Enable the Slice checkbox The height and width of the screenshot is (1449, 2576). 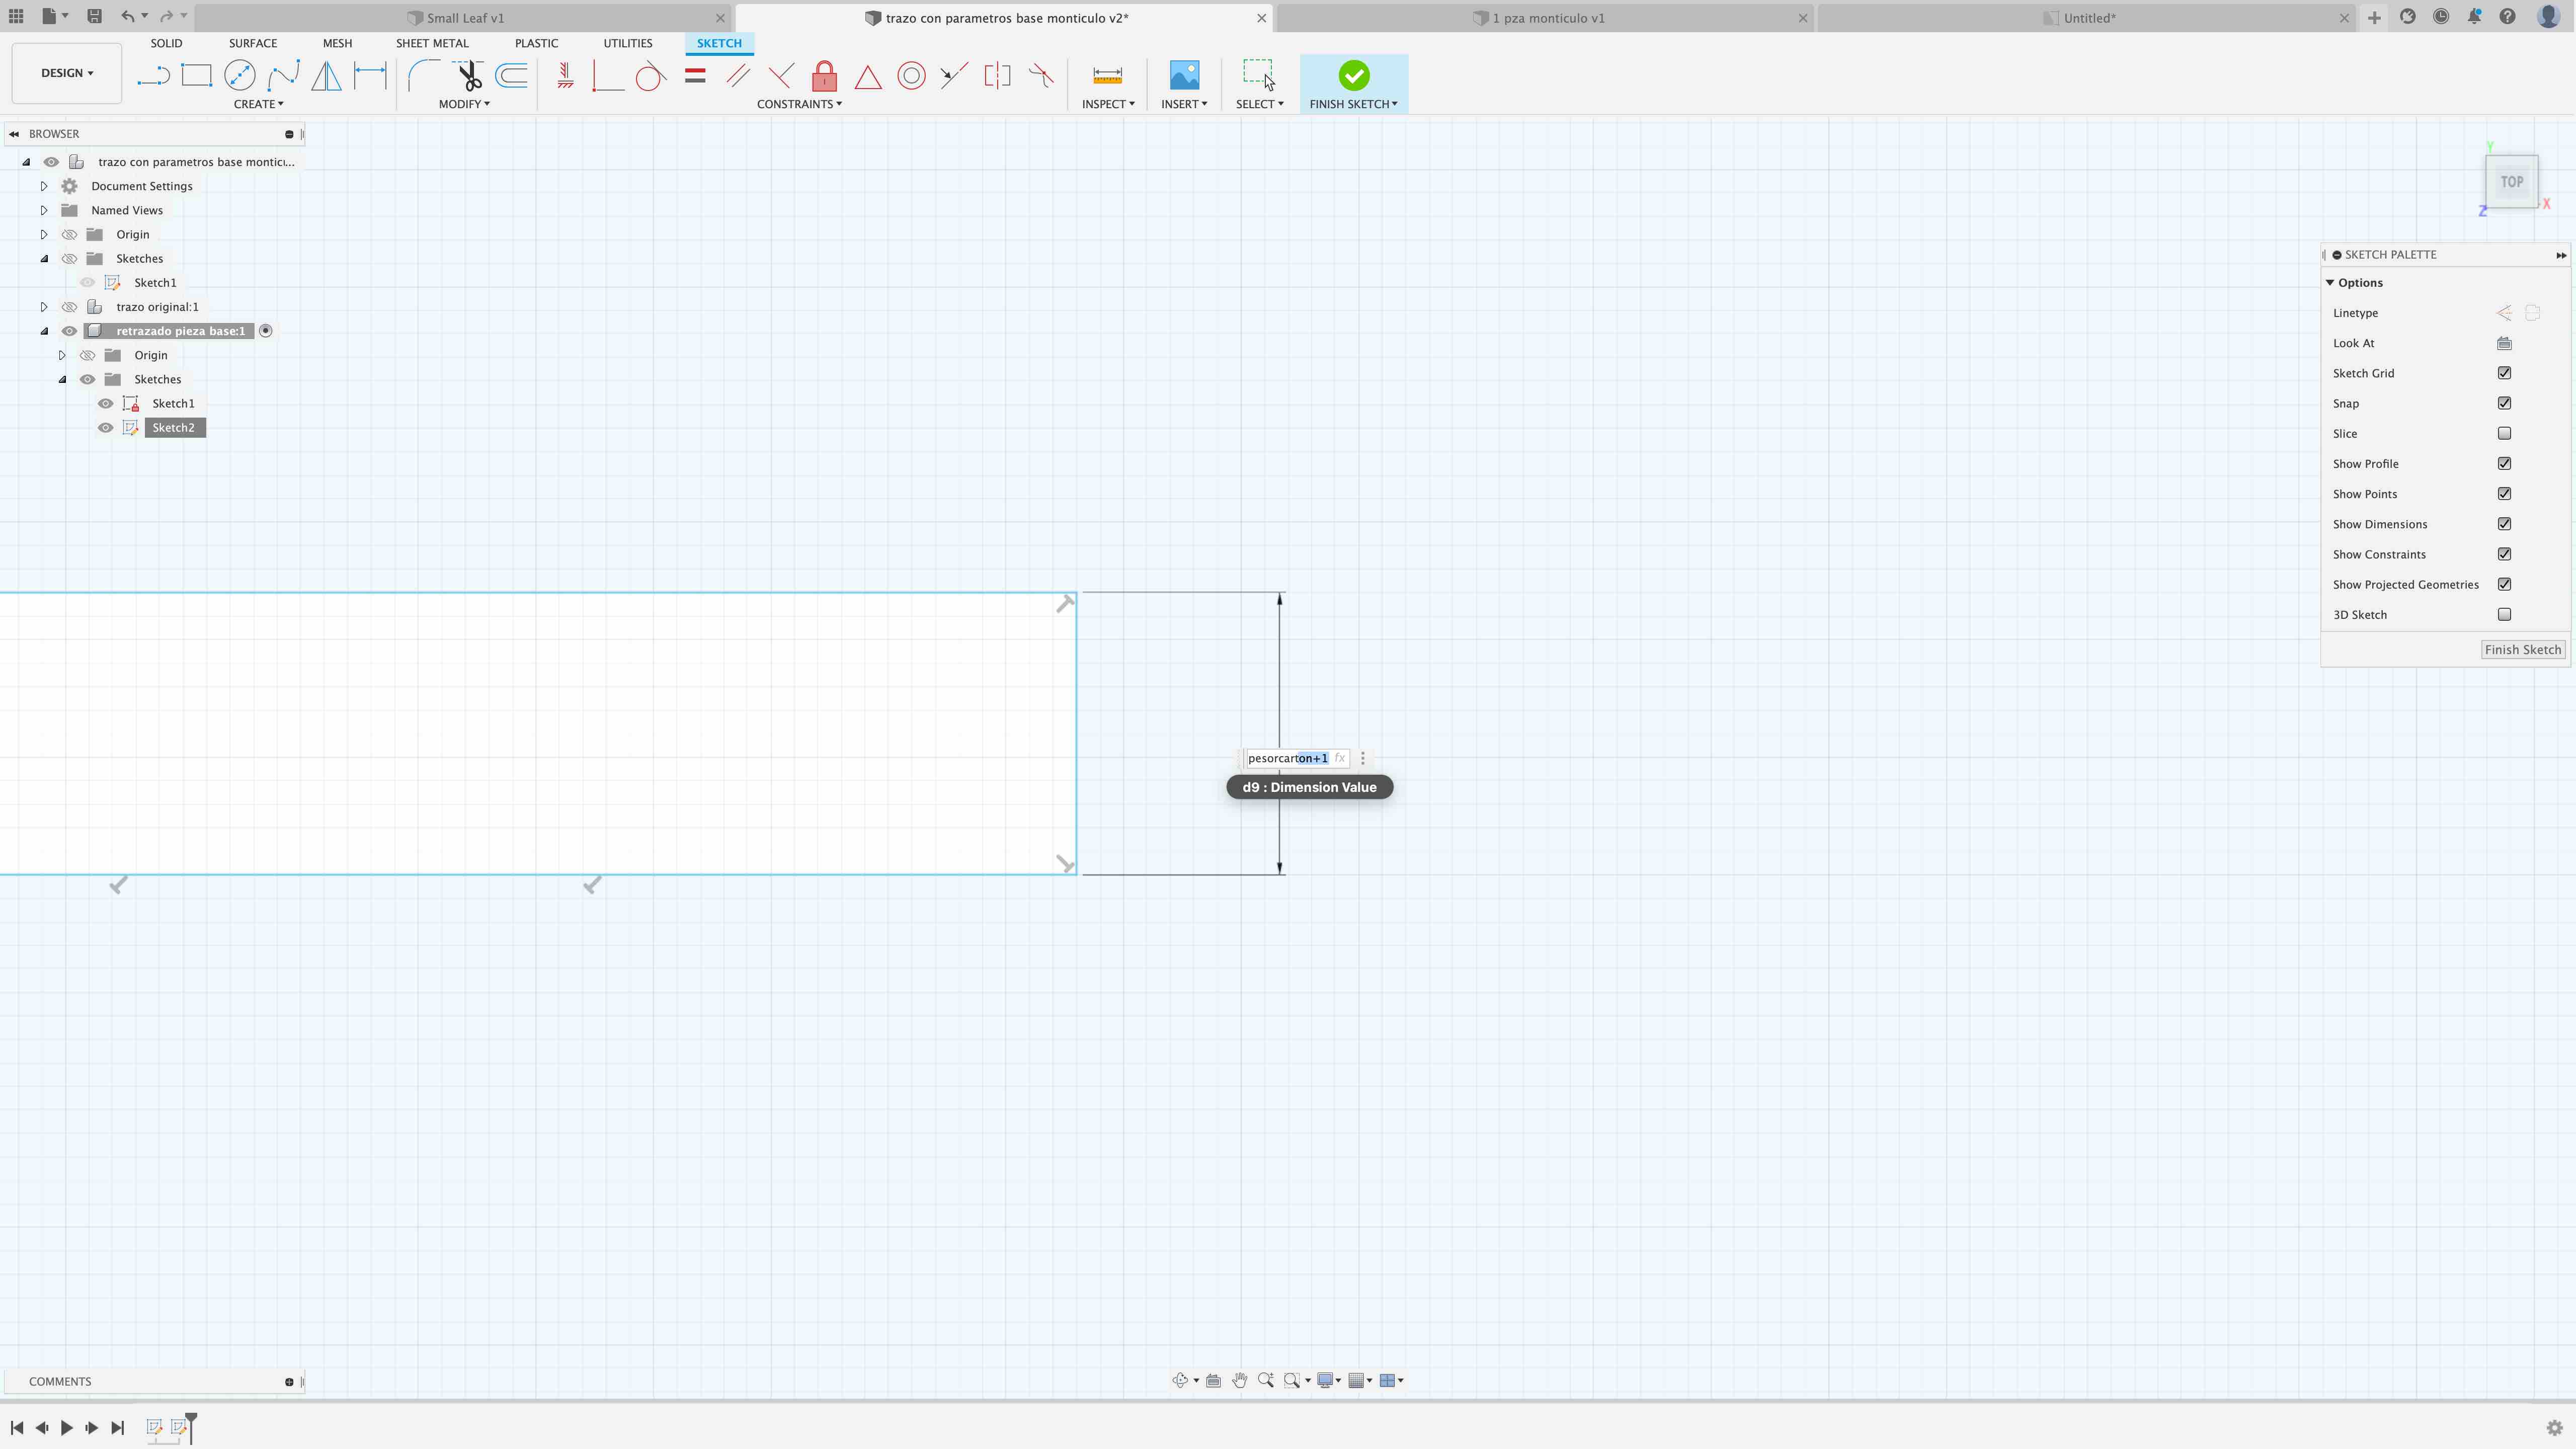point(2504,433)
